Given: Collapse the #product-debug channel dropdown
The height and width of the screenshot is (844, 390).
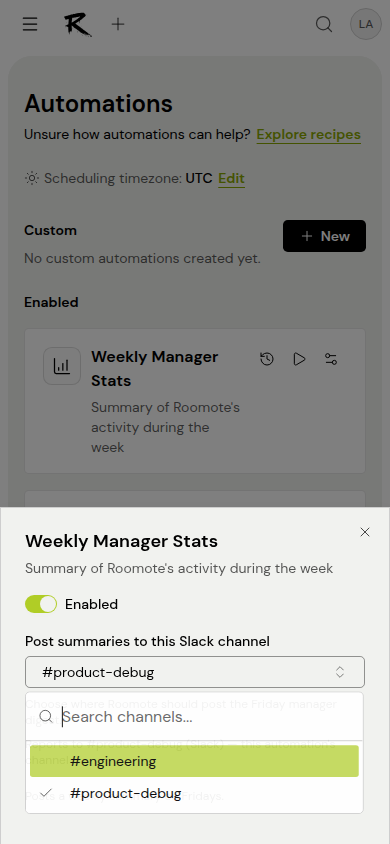Looking at the screenshot, I should tap(195, 672).
